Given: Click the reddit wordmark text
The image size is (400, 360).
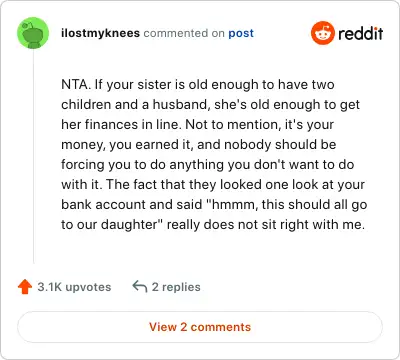Looking at the screenshot, I should [x=360, y=33].
